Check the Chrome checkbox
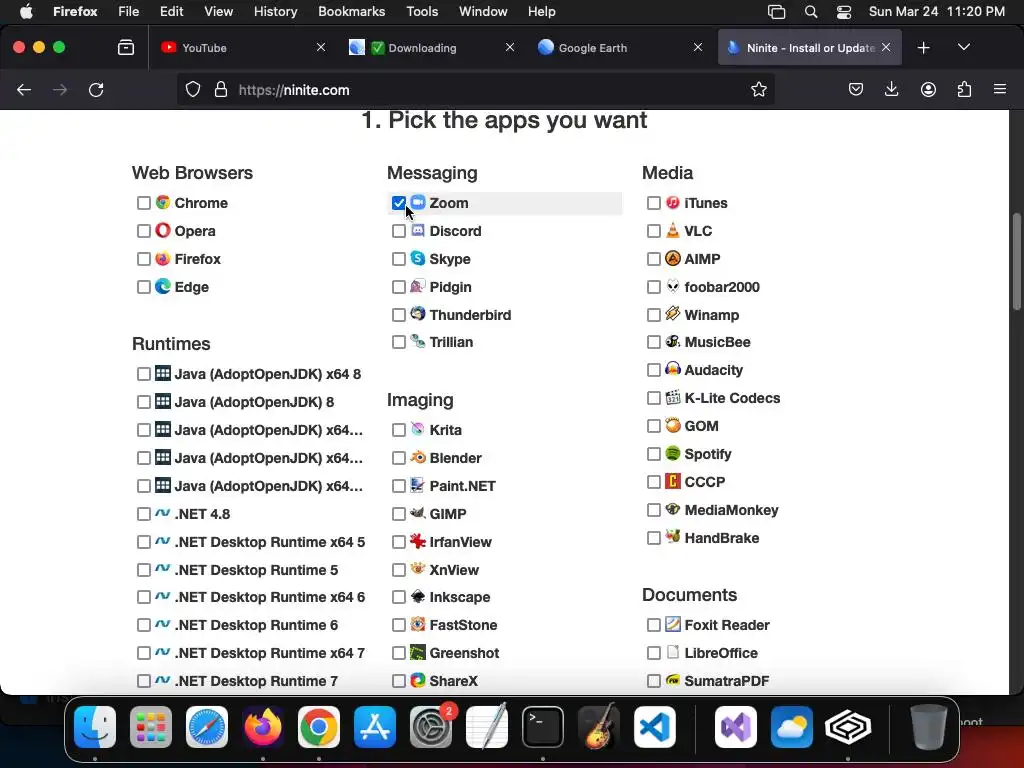 point(144,203)
